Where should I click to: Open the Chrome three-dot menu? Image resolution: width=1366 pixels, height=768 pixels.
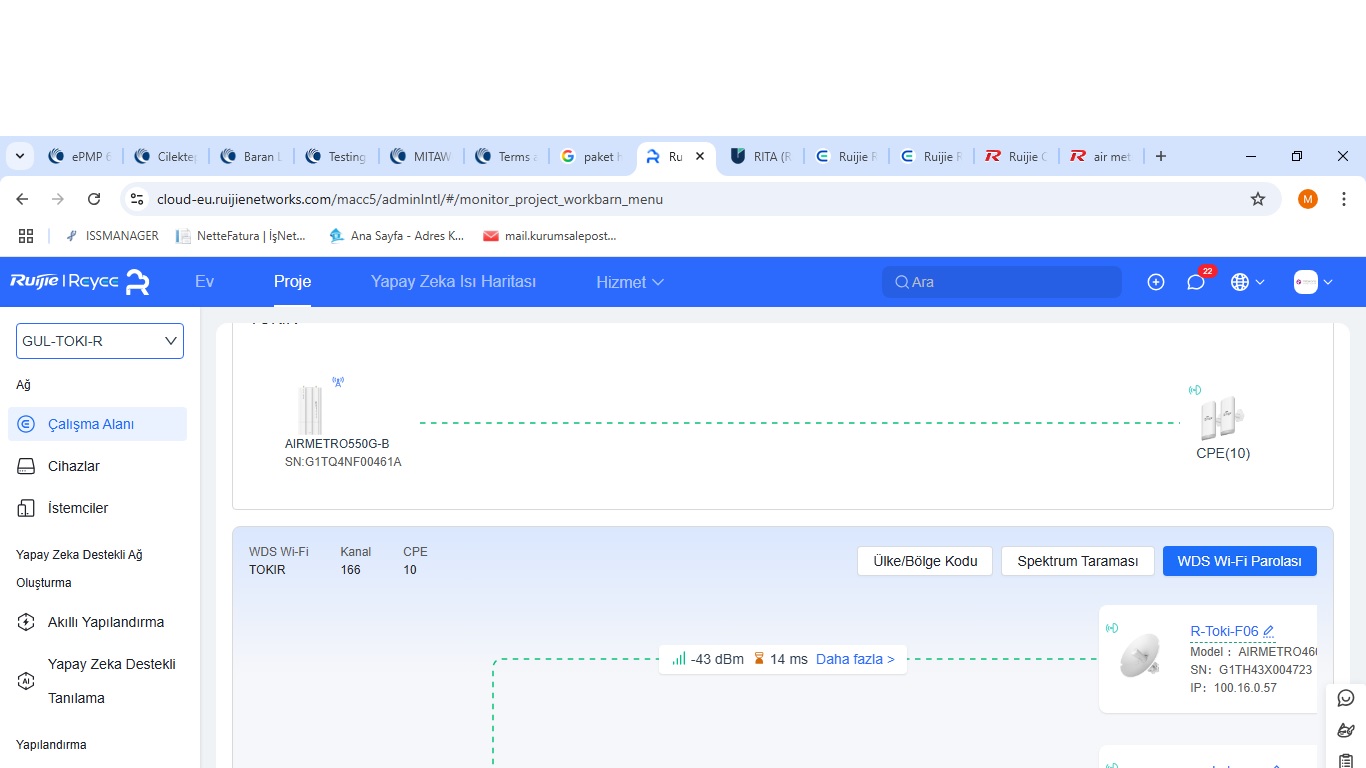pos(1344,199)
